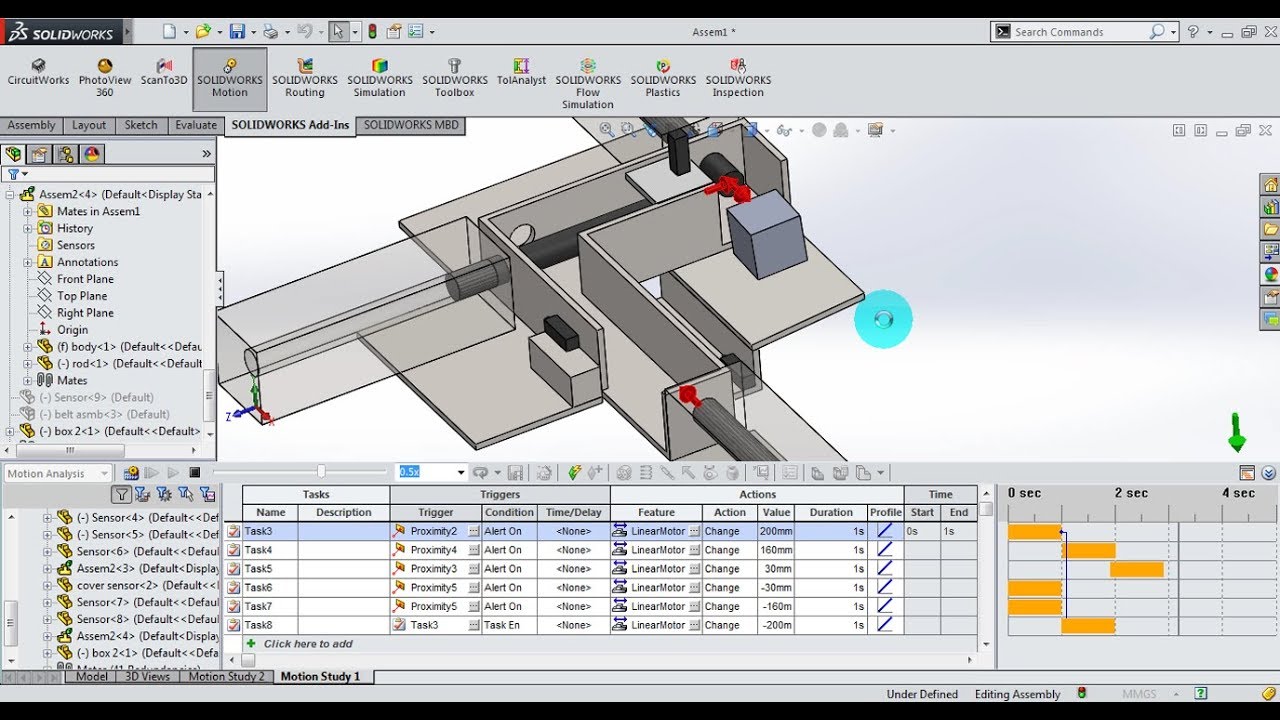This screenshot has height=720, width=1280.
Task: Click the Open file folder icon
Action: (203, 32)
